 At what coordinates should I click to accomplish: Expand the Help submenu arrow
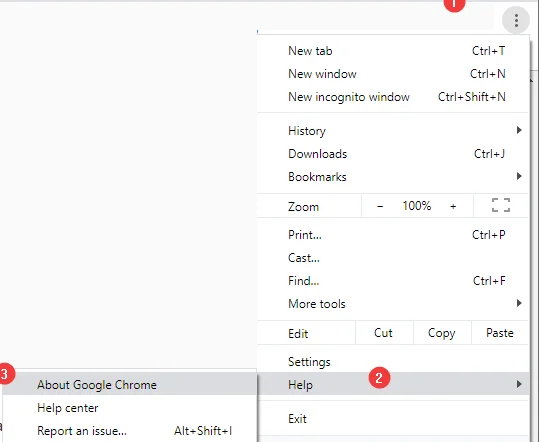tap(519, 384)
